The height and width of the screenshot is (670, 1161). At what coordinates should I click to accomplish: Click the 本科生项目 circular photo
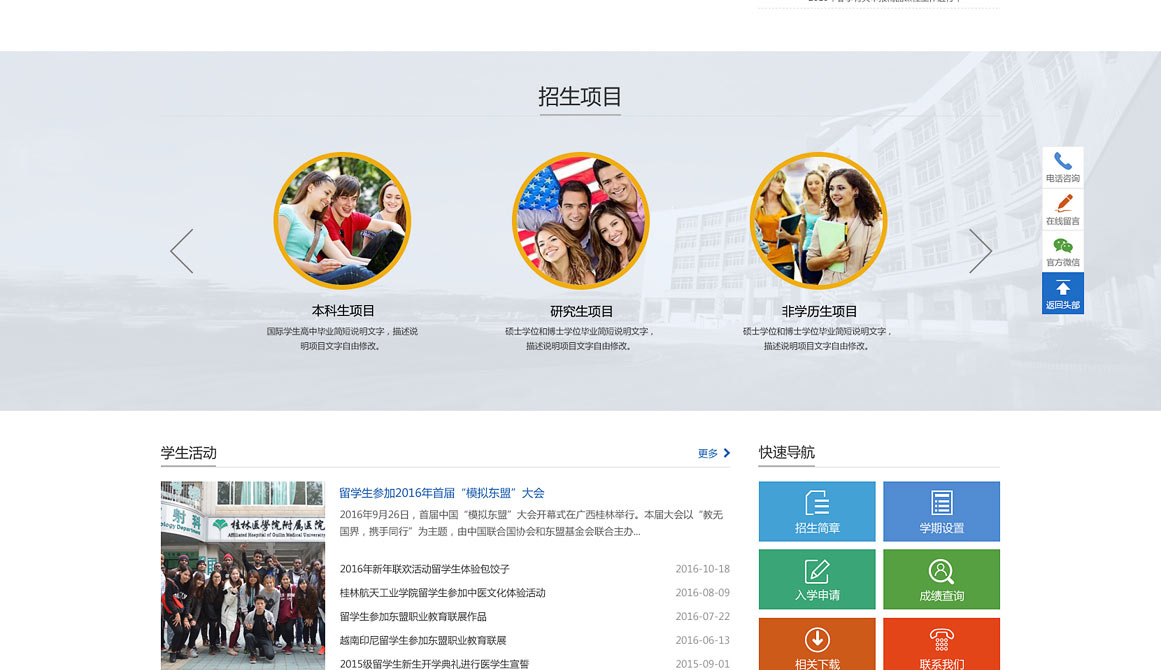(x=342, y=221)
